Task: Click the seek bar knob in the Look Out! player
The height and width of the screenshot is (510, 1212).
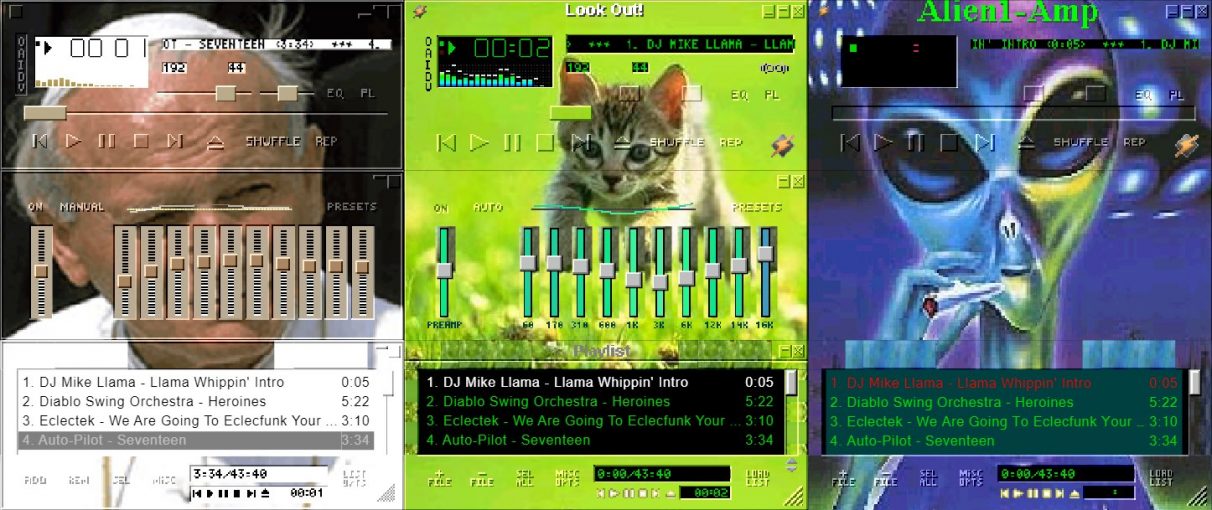Action: [x=570, y=113]
